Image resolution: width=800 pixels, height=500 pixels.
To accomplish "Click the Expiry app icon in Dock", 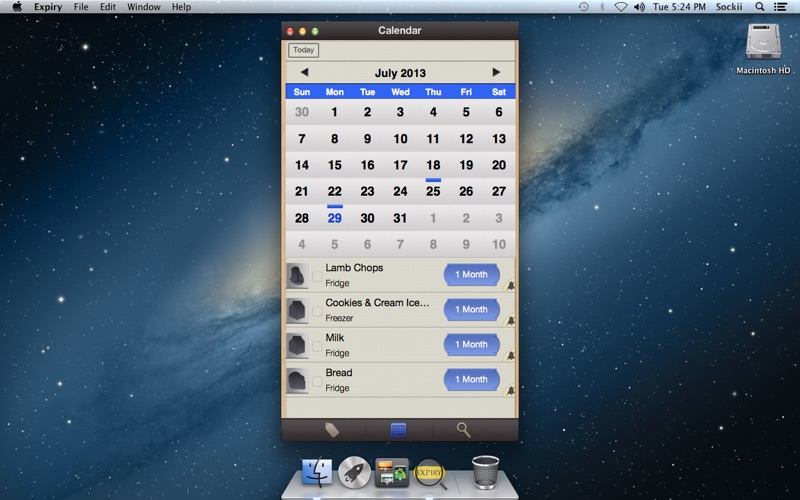I will coord(429,473).
